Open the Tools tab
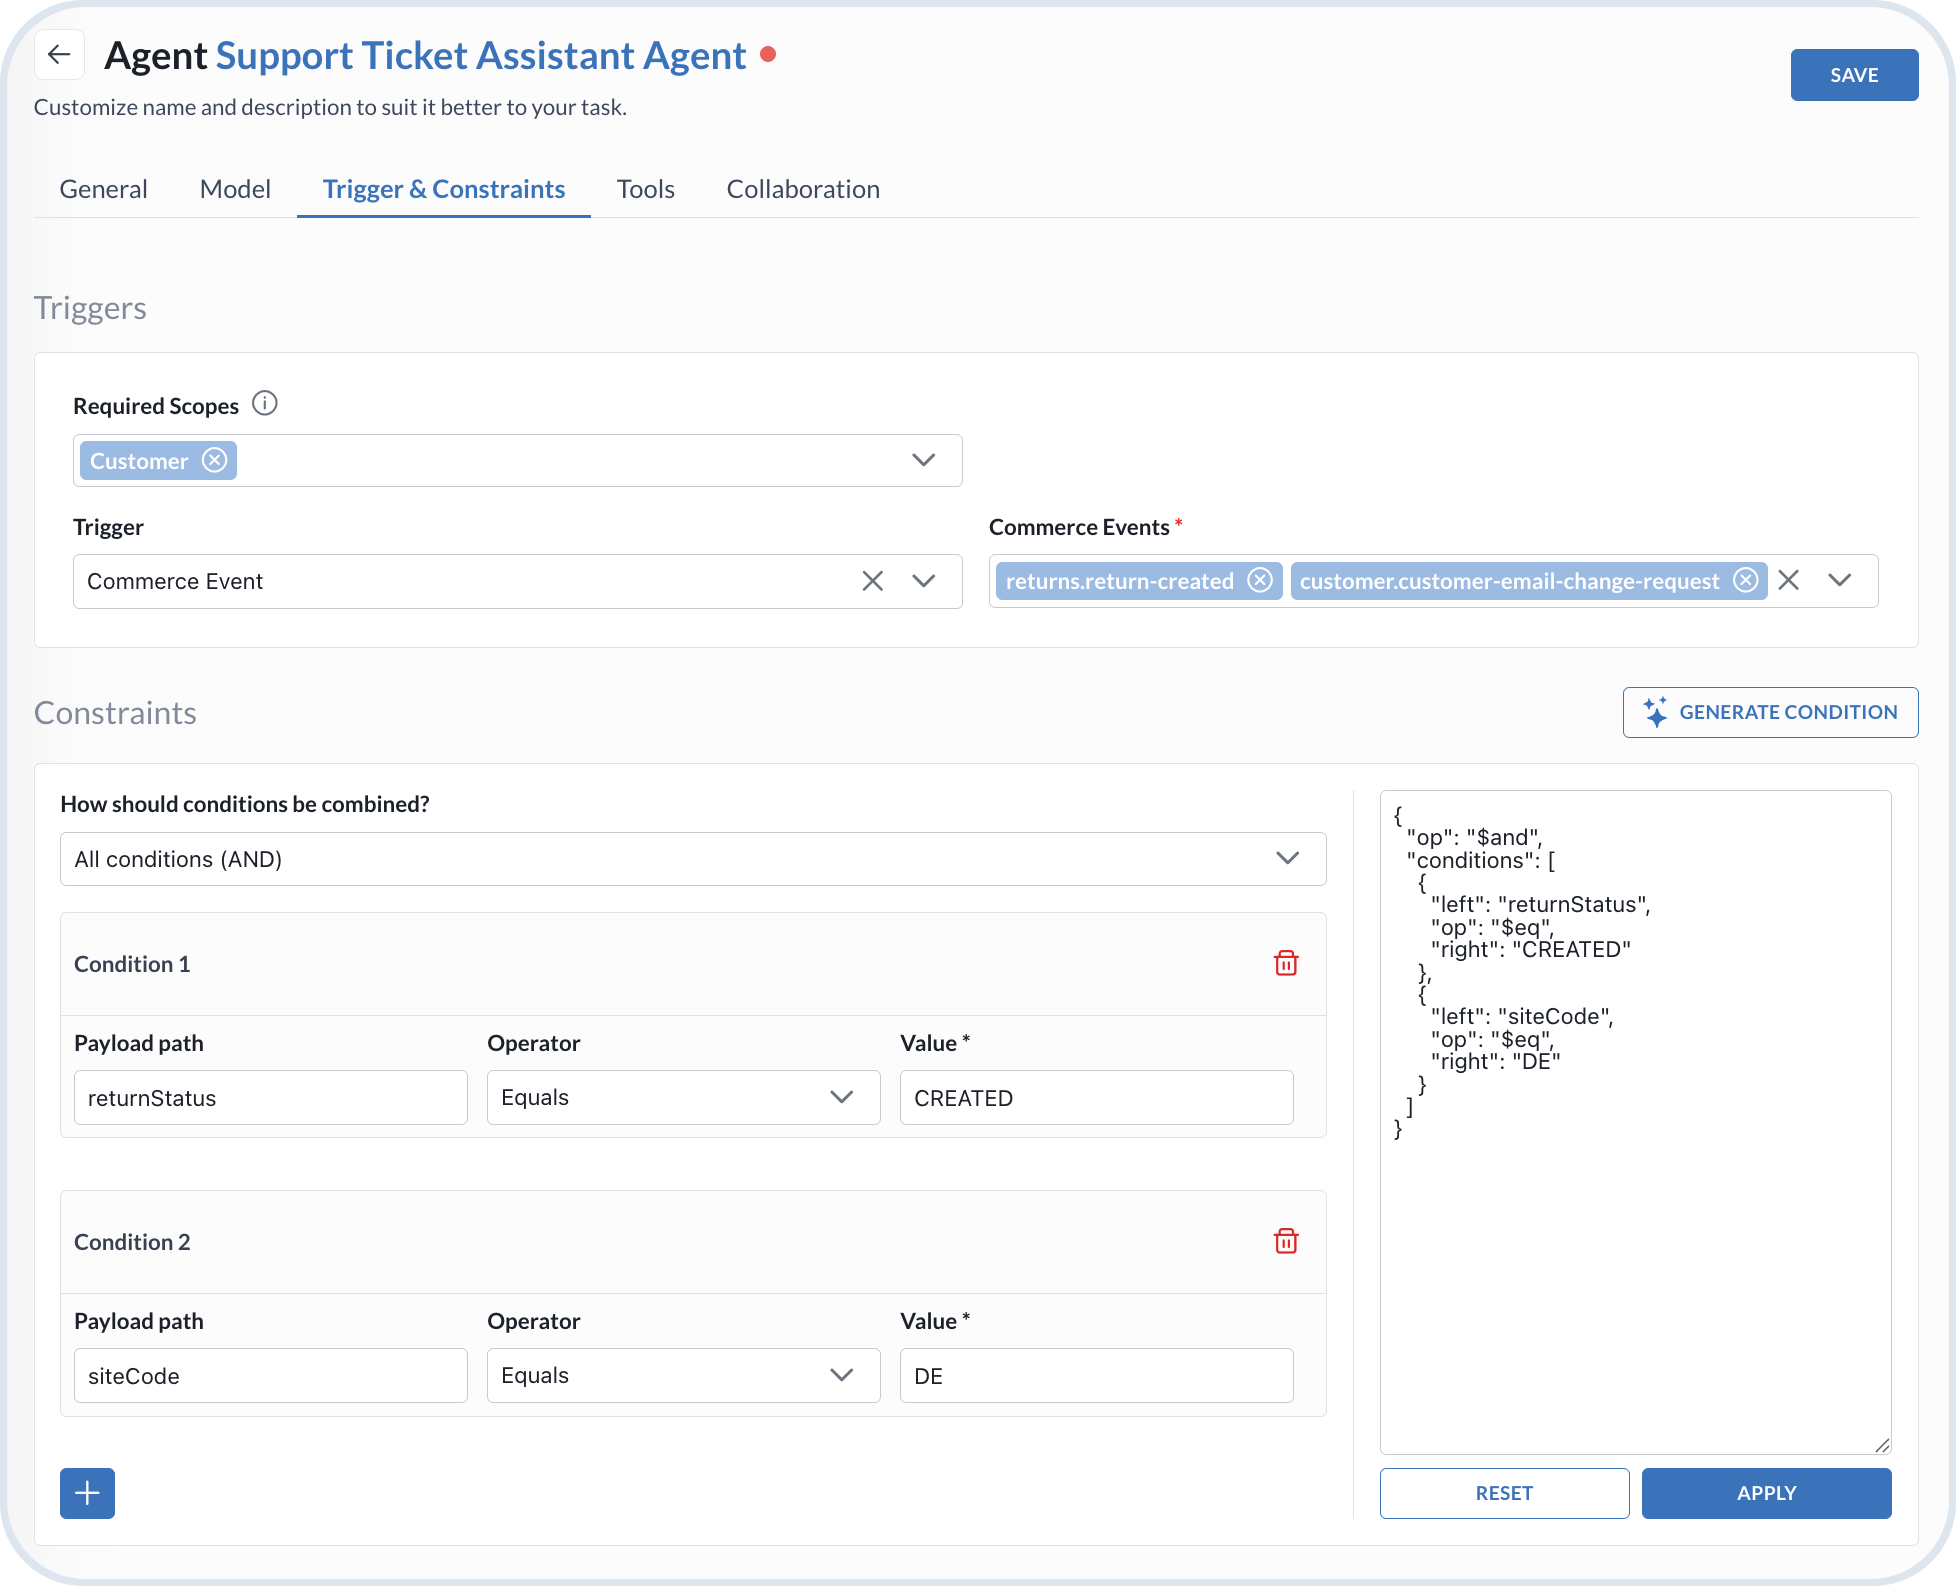Screen dimensions: 1956x1586 click(646, 189)
